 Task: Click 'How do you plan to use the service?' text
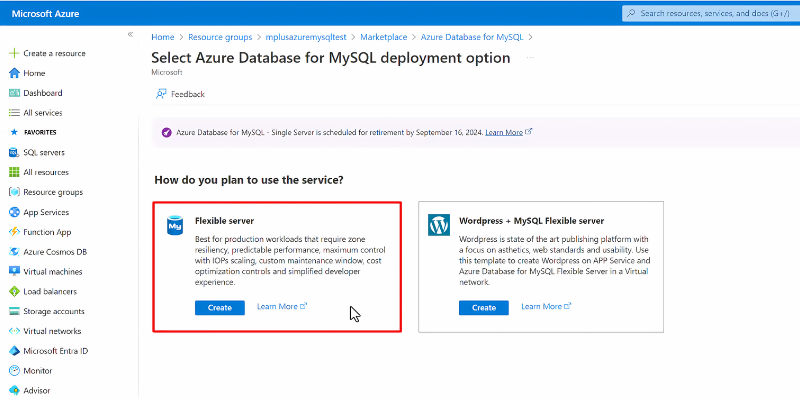tap(249, 180)
